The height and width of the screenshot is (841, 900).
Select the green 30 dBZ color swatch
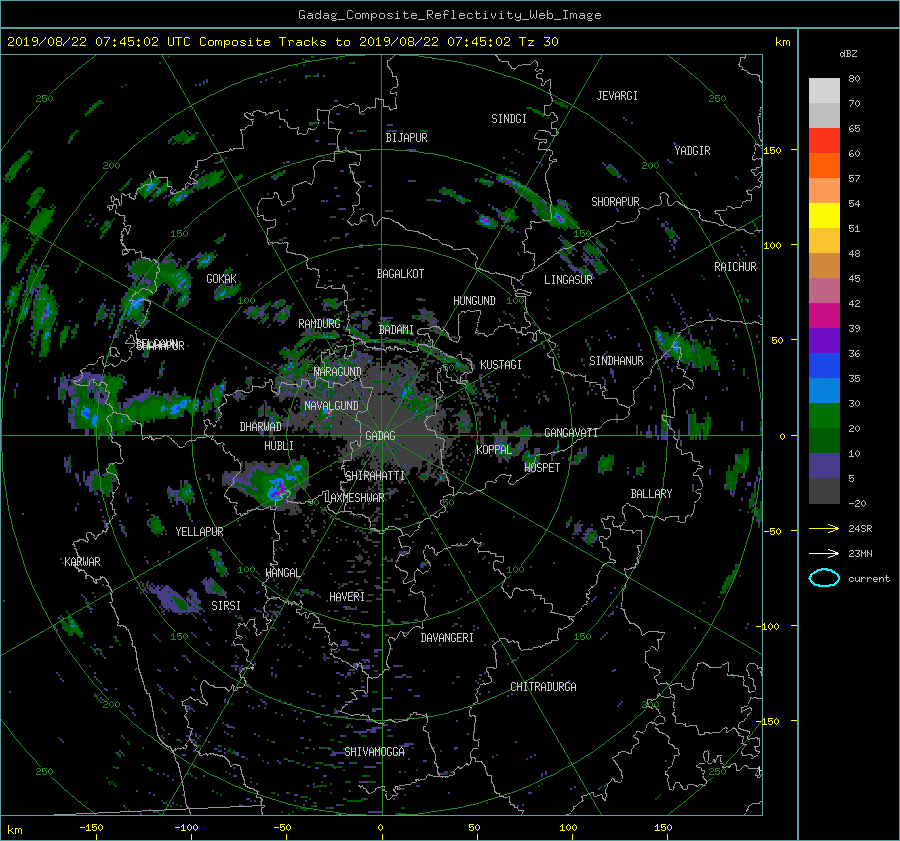coord(824,416)
